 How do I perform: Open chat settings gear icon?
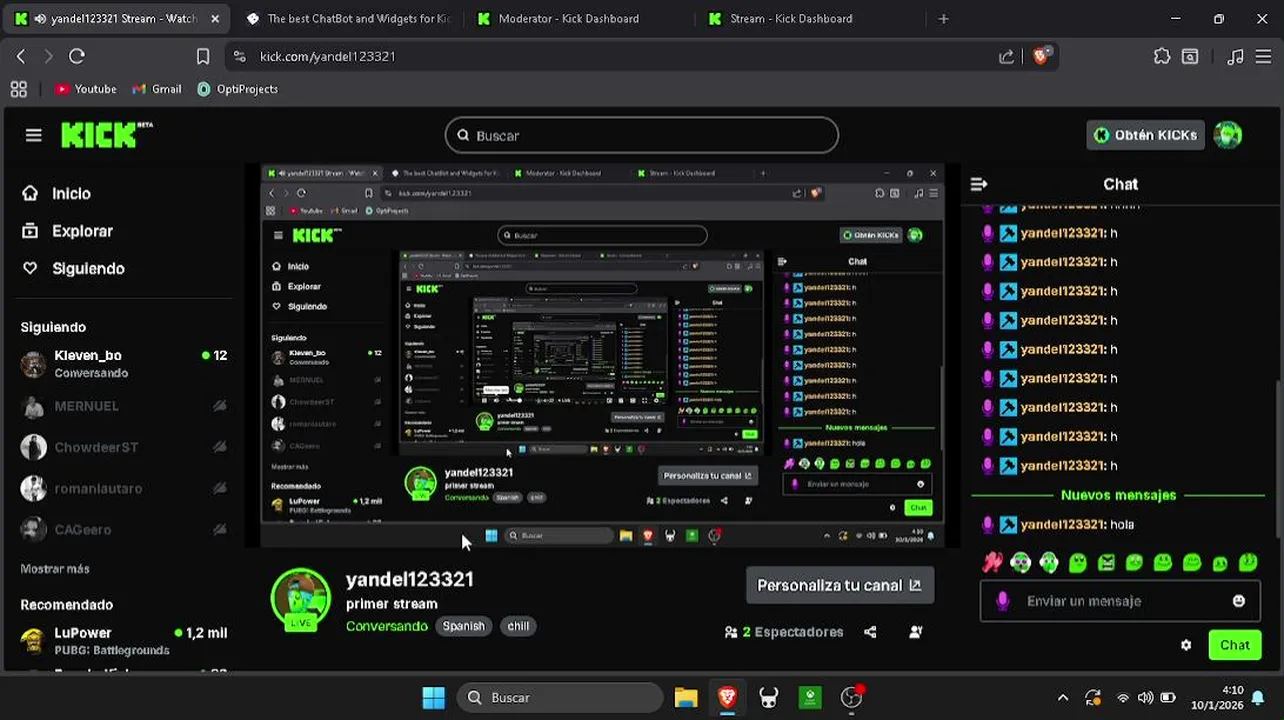pyautogui.click(x=1186, y=645)
